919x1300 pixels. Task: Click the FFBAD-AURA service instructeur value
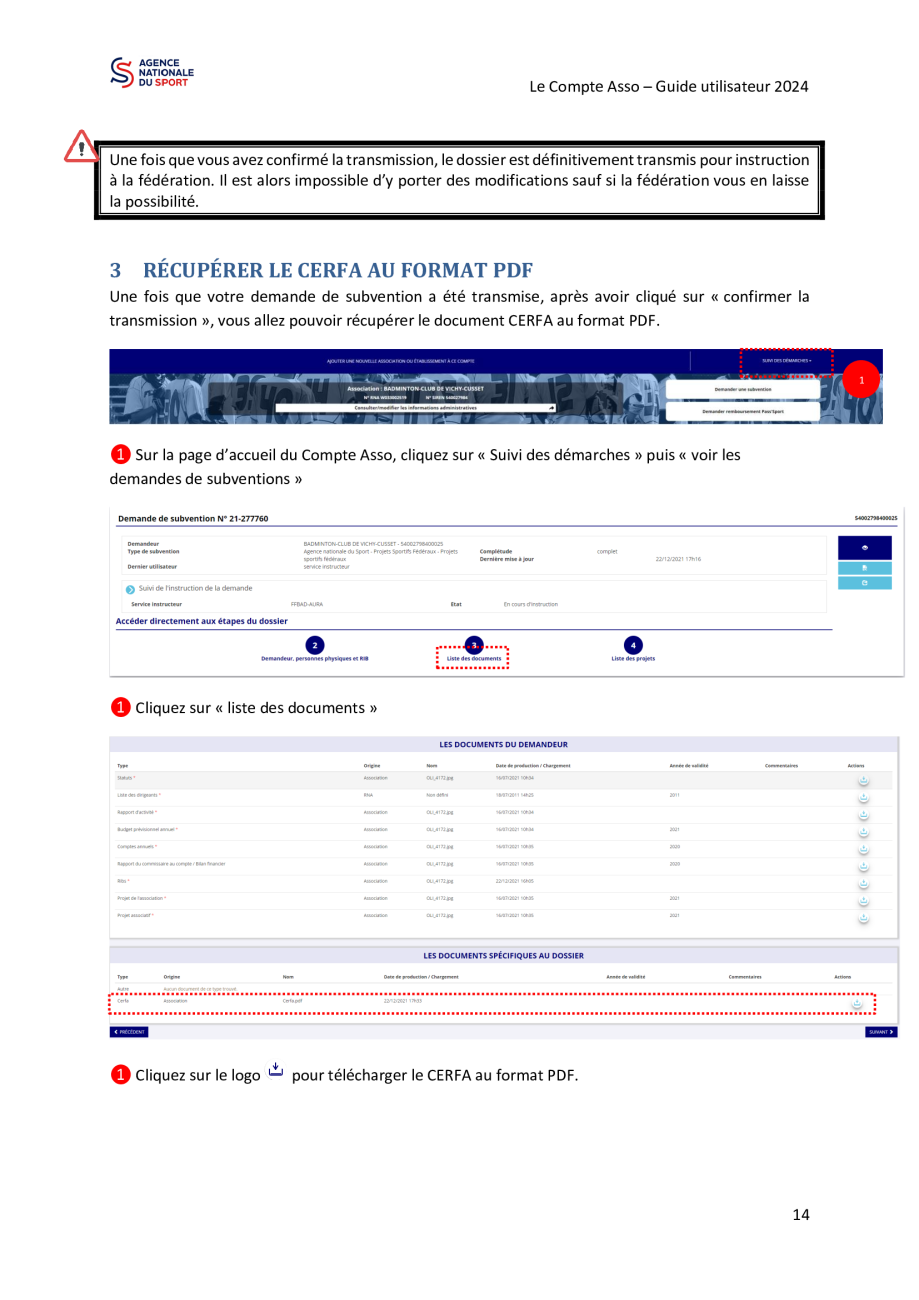pyautogui.click(x=307, y=604)
